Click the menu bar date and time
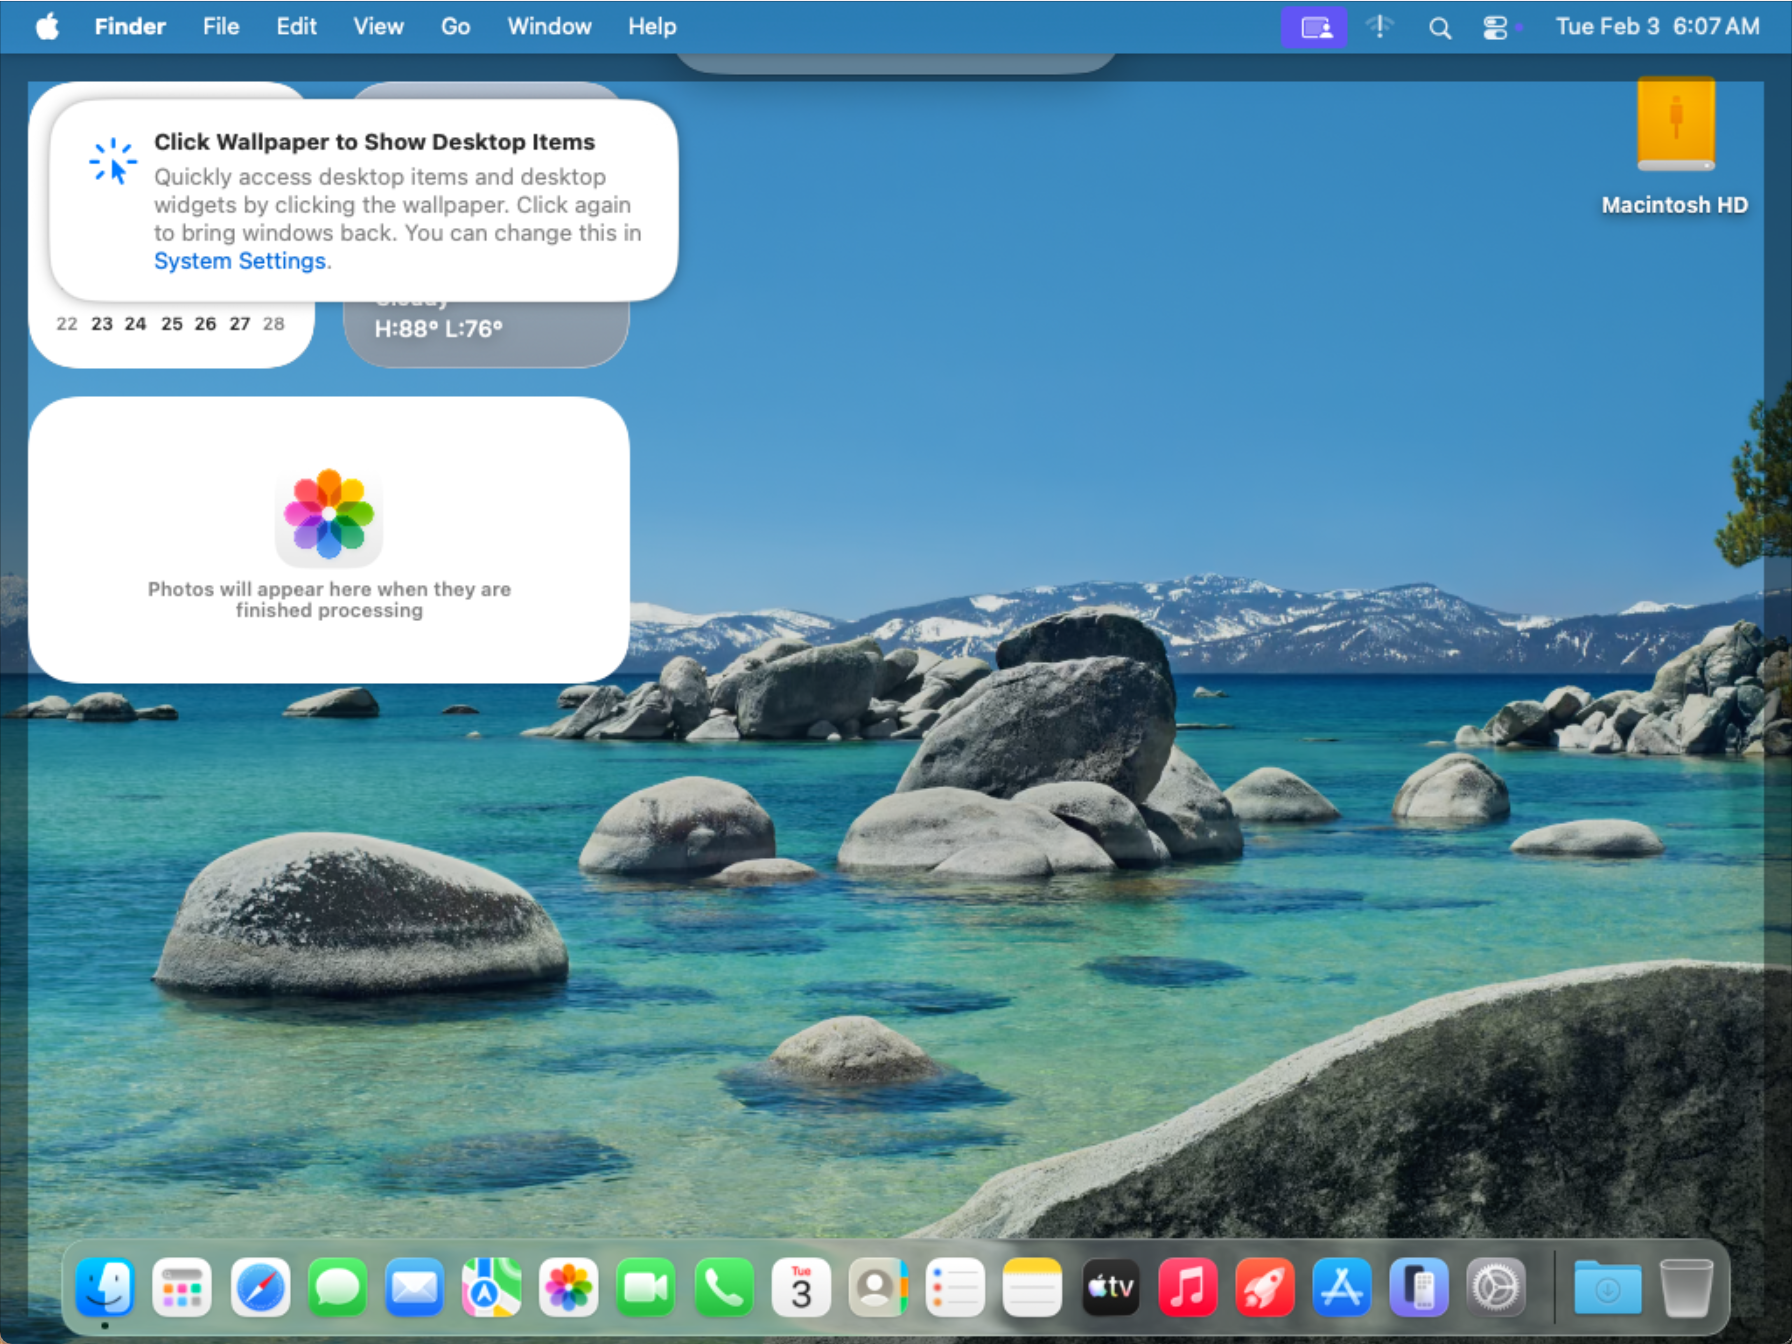 coord(1656,27)
